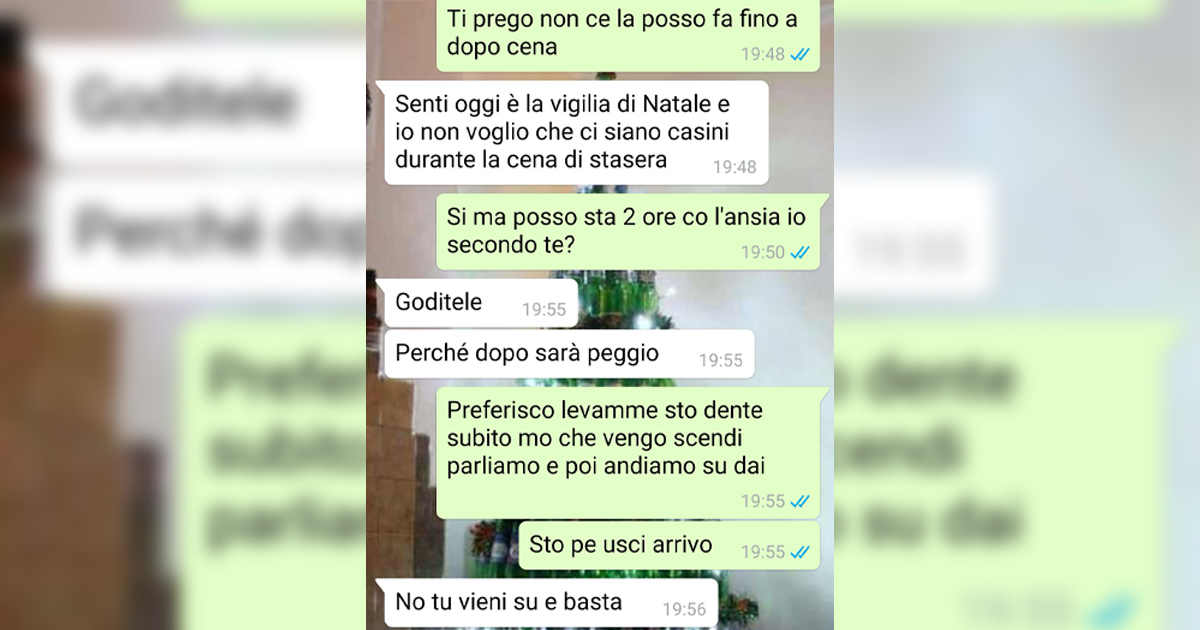The image size is (1200, 630).
Task: Tap the 'Si ma posso sta 2 ore' message
Action: click(628, 232)
